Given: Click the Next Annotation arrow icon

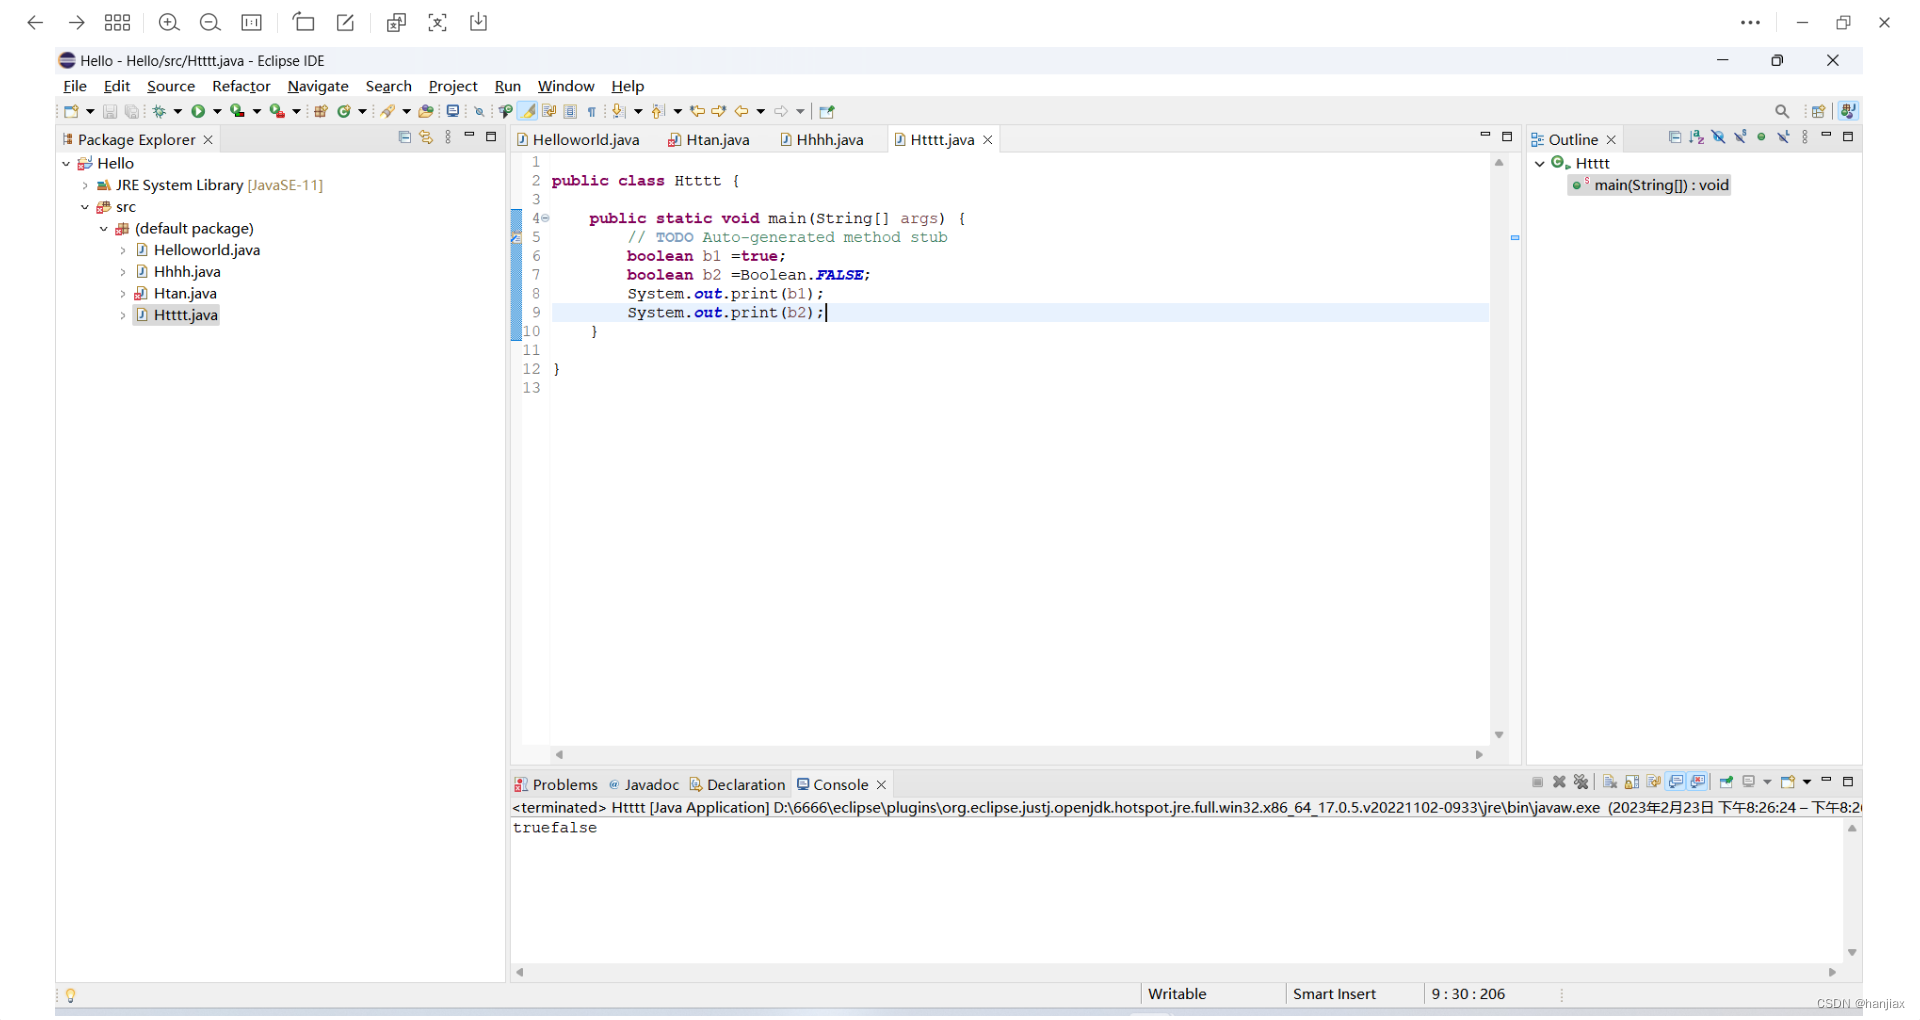Looking at the screenshot, I should click(x=619, y=111).
